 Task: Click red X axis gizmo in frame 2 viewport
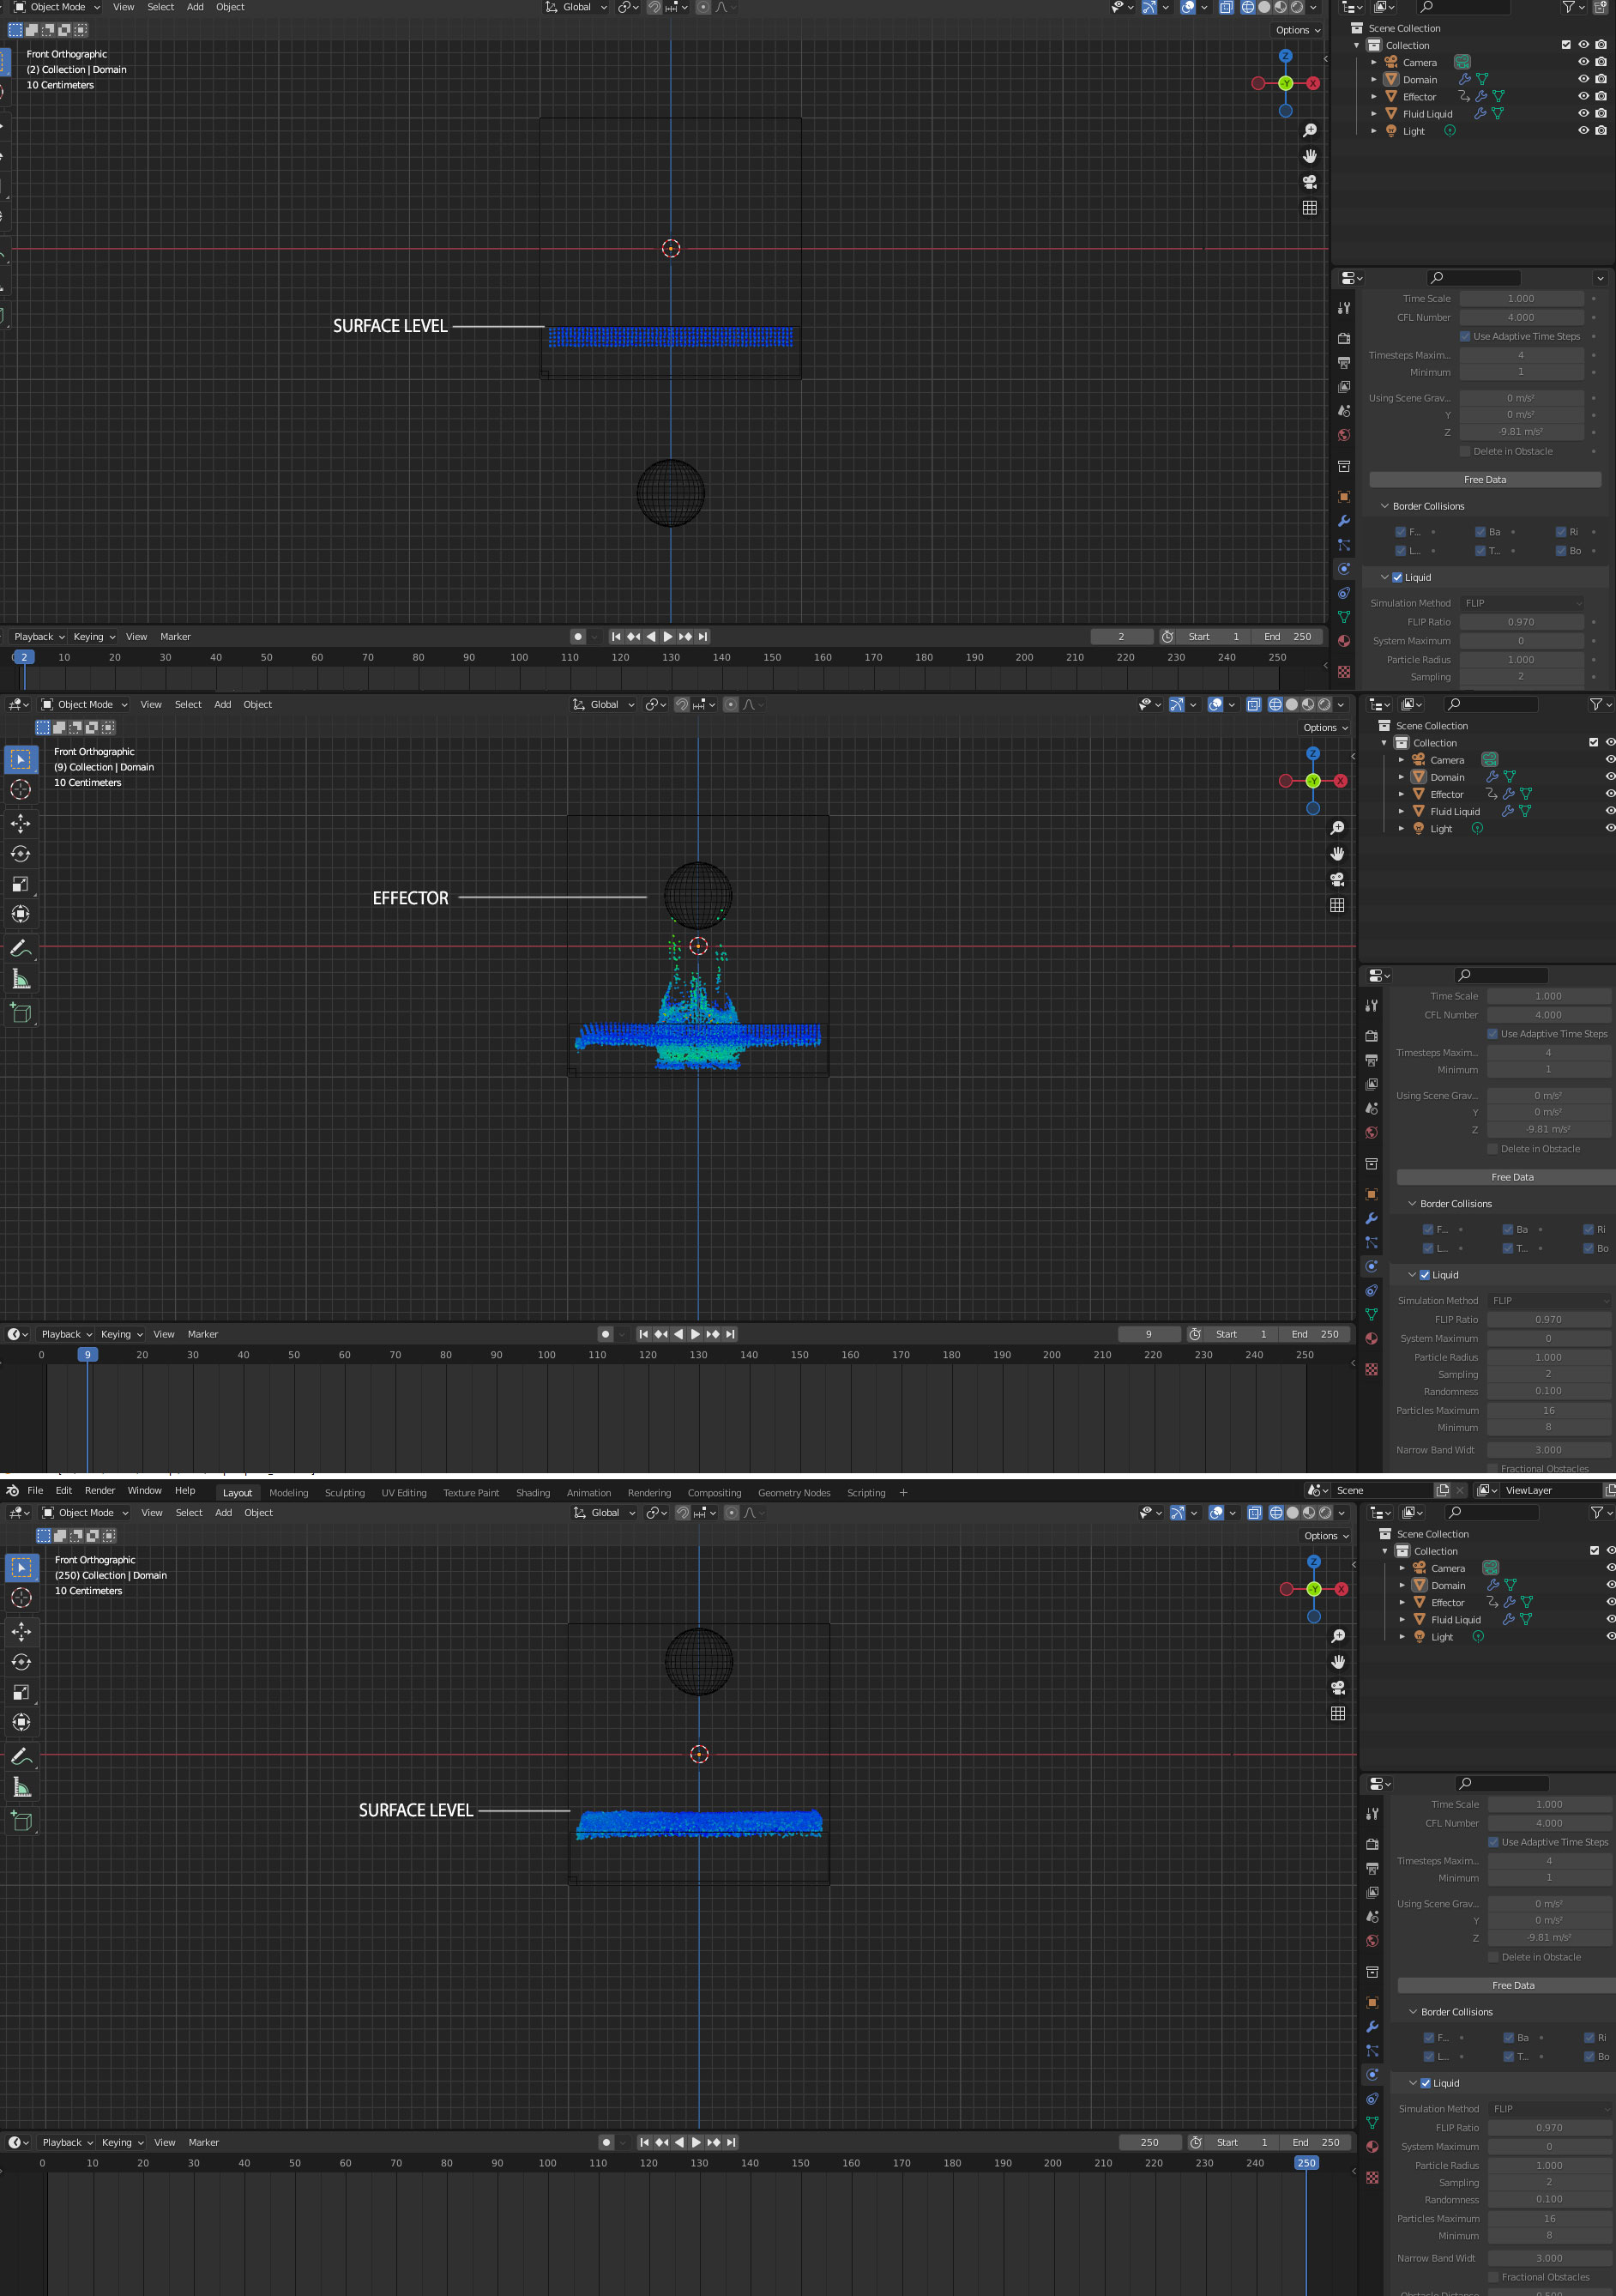pyautogui.click(x=1313, y=83)
